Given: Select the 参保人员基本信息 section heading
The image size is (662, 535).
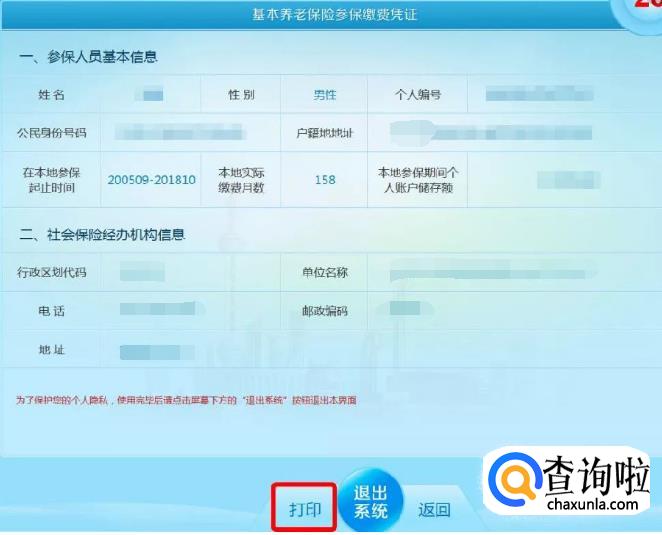Looking at the screenshot, I should tap(88, 57).
